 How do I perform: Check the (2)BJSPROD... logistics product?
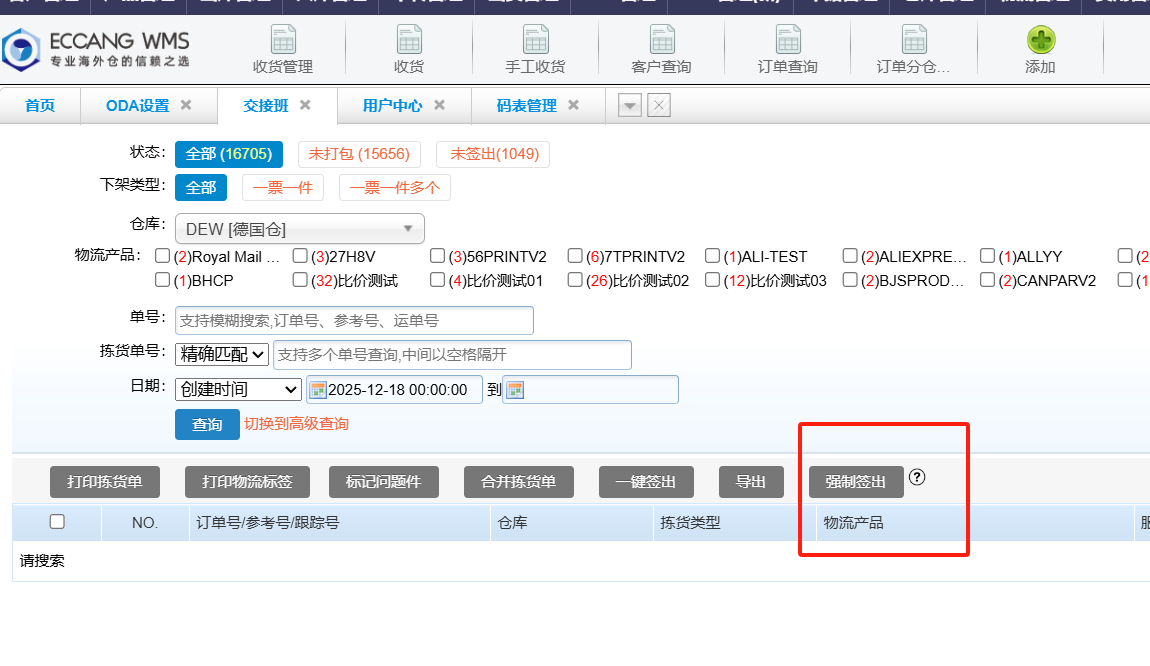pos(850,279)
